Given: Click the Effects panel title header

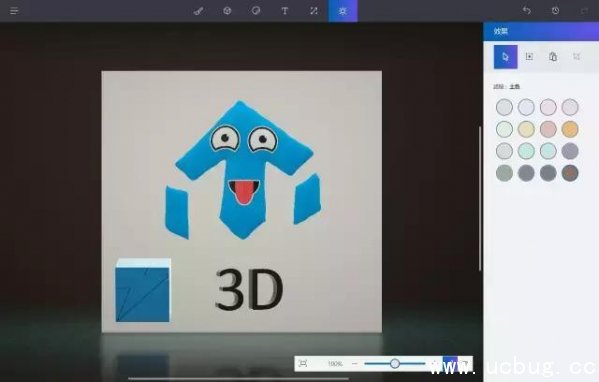Looking at the screenshot, I should [x=541, y=31].
